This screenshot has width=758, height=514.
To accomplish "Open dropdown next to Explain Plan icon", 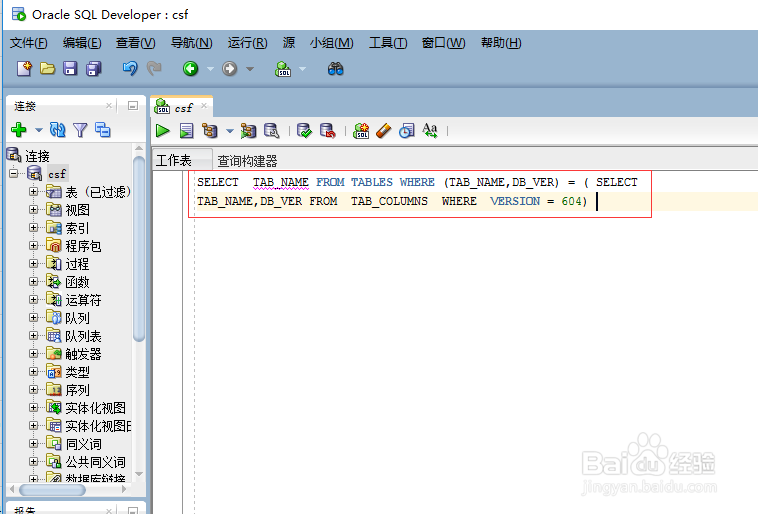I will (x=230, y=131).
